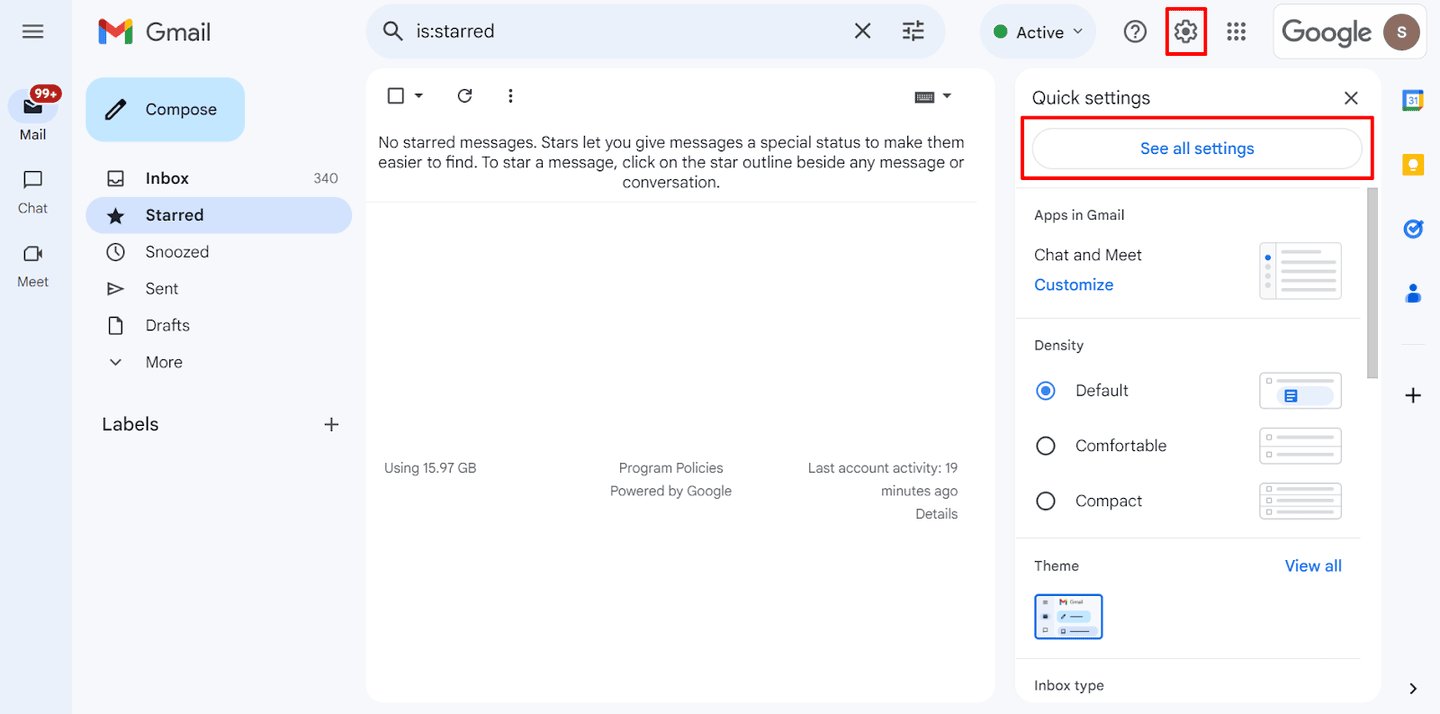
Task: Open the Sent folder
Action: tap(219, 288)
